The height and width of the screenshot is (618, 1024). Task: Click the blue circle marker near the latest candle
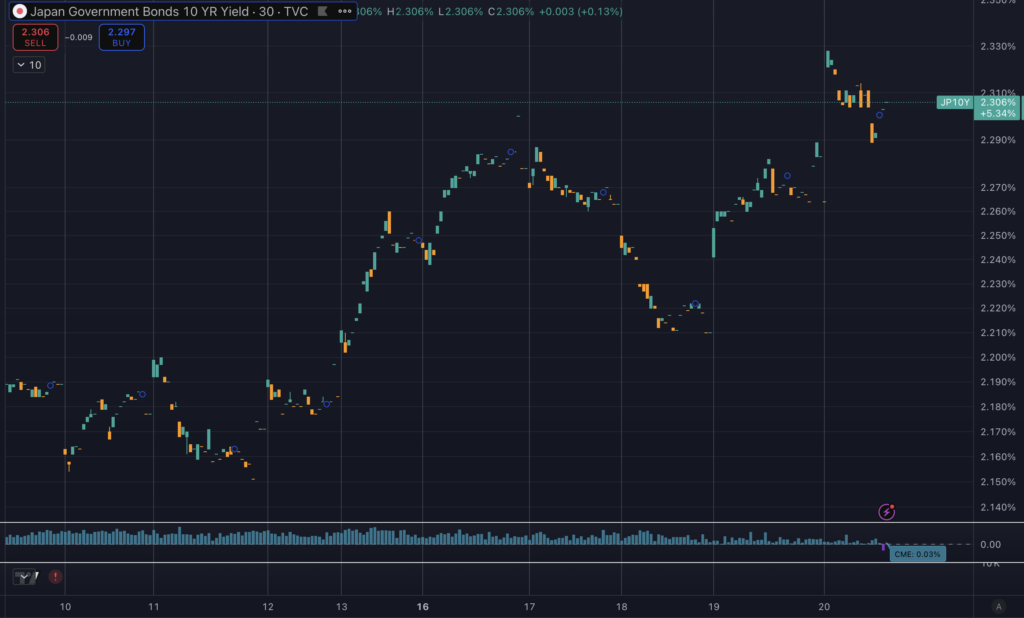[x=880, y=115]
